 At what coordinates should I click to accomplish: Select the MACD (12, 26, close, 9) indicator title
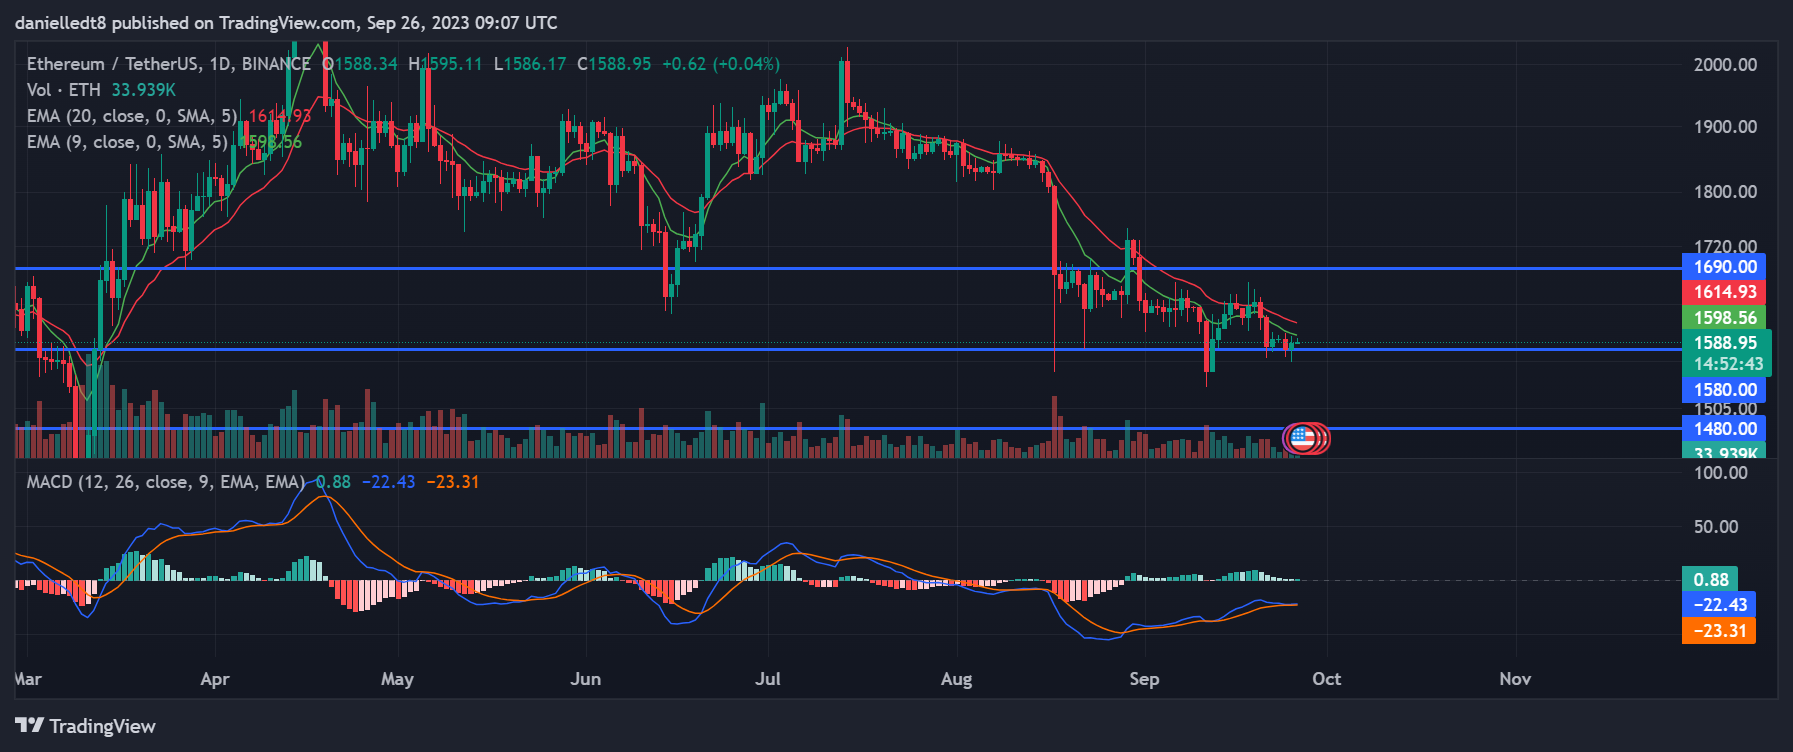[165, 482]
